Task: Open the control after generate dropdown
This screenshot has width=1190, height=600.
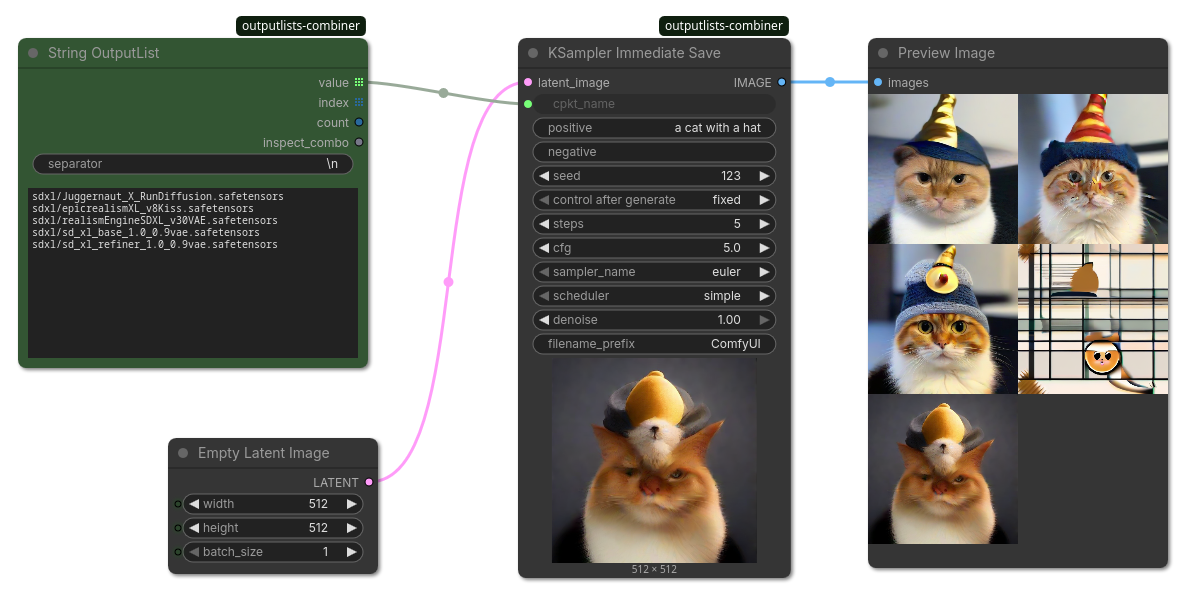Action: [x=654, y=199]
